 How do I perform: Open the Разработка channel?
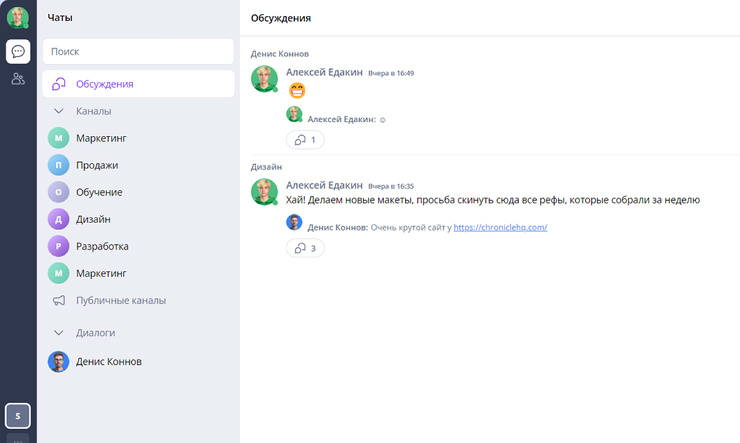point(102,246)
